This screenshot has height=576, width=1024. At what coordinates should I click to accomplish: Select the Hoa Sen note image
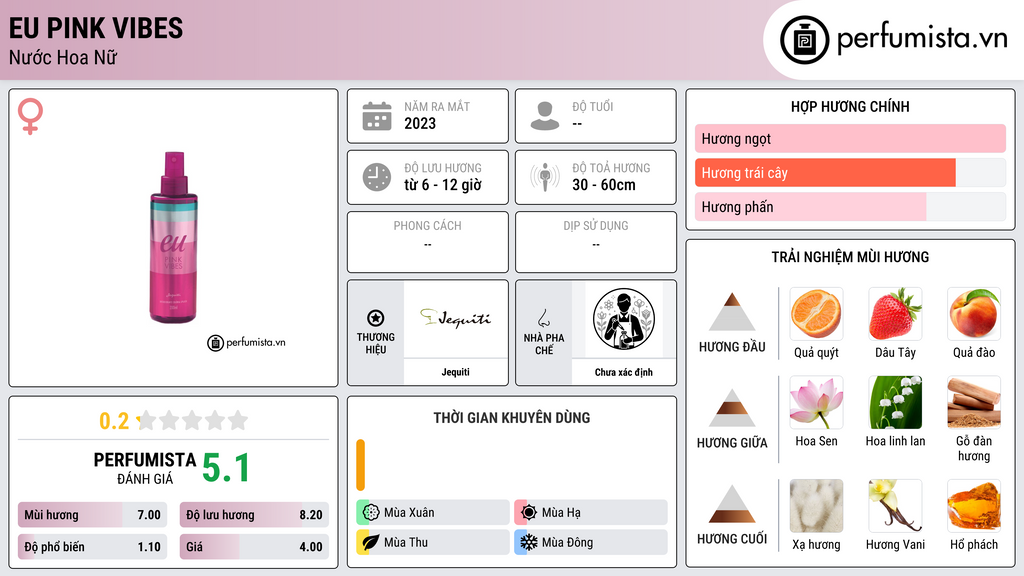coord(816,402)
